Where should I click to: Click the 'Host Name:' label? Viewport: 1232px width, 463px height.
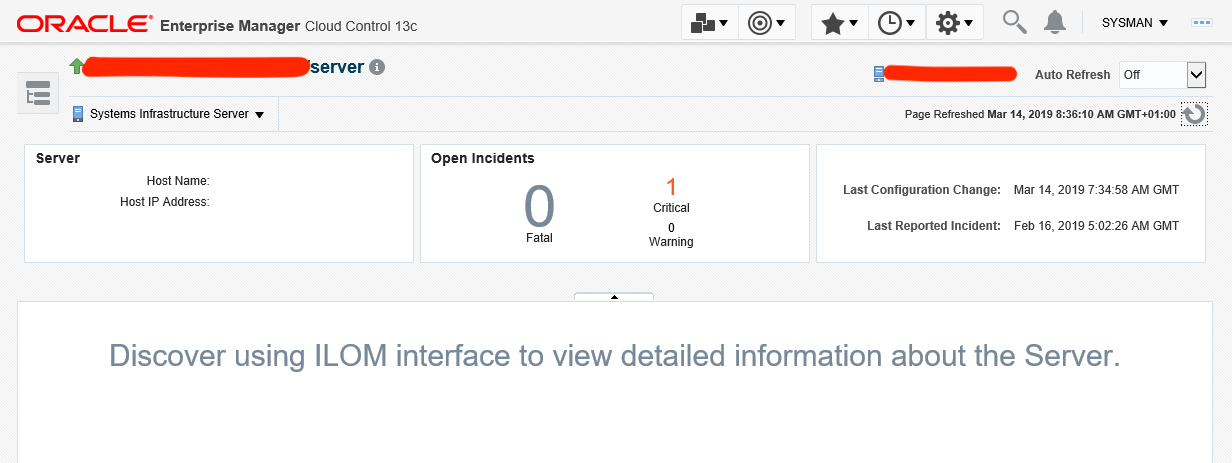click(178, 181)
